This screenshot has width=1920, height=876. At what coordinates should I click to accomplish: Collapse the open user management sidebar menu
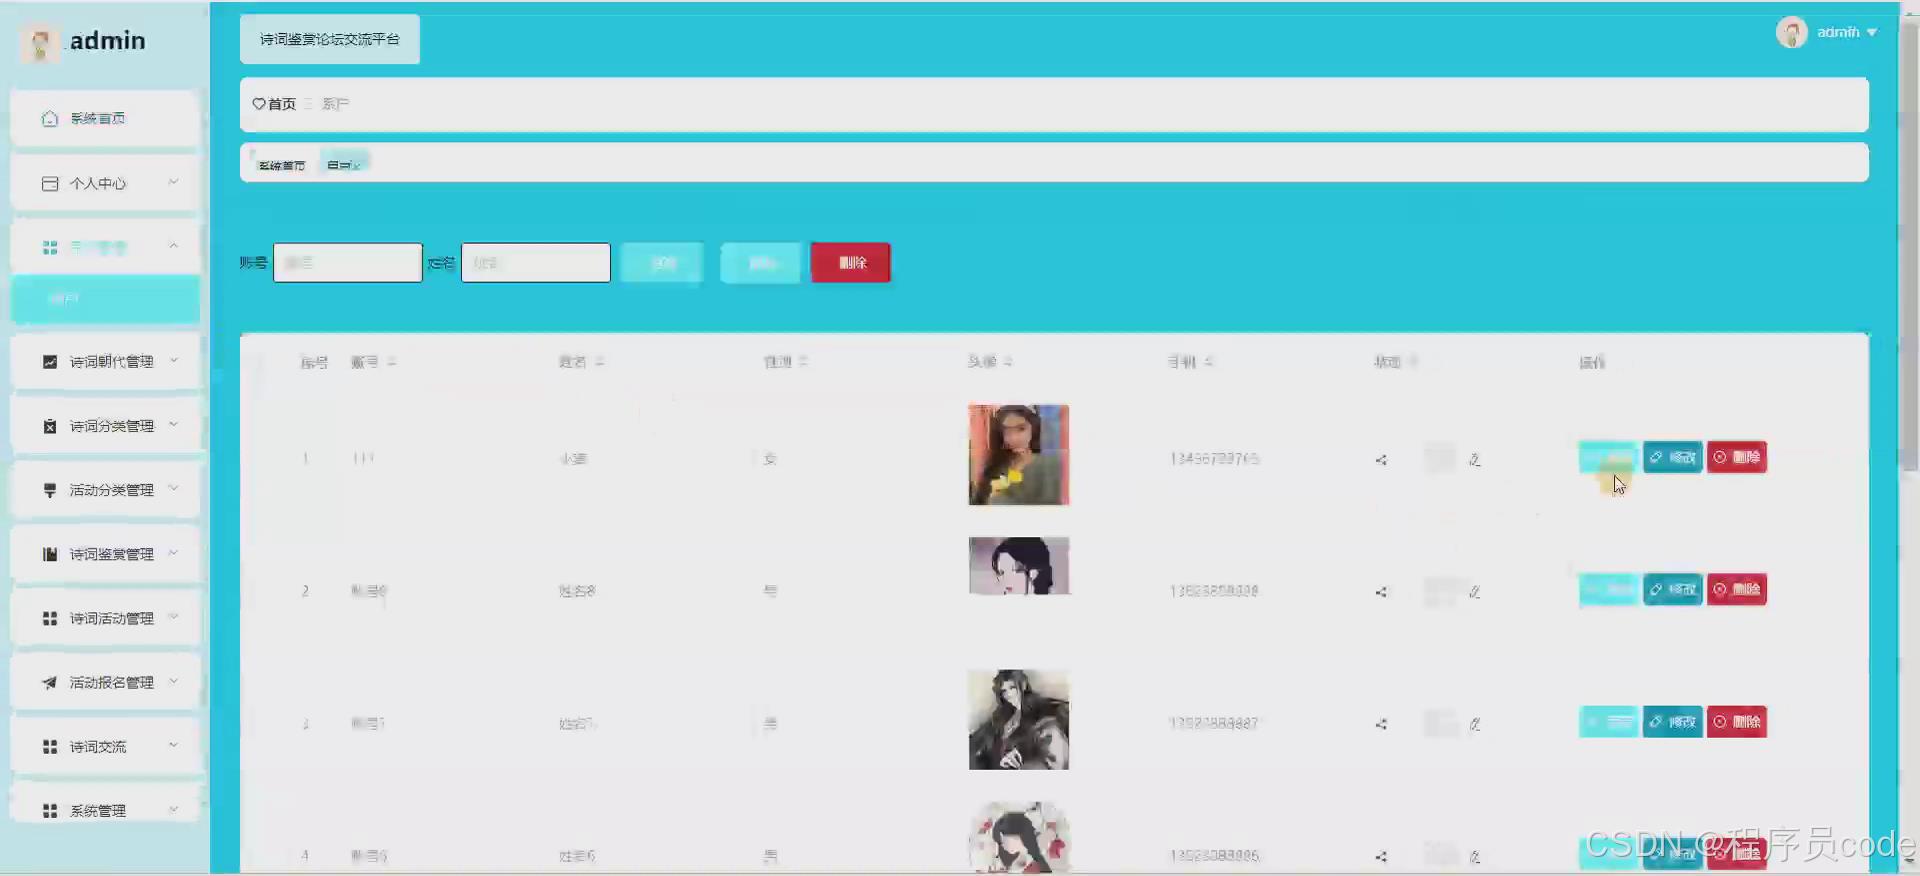[x=173, y=246]
